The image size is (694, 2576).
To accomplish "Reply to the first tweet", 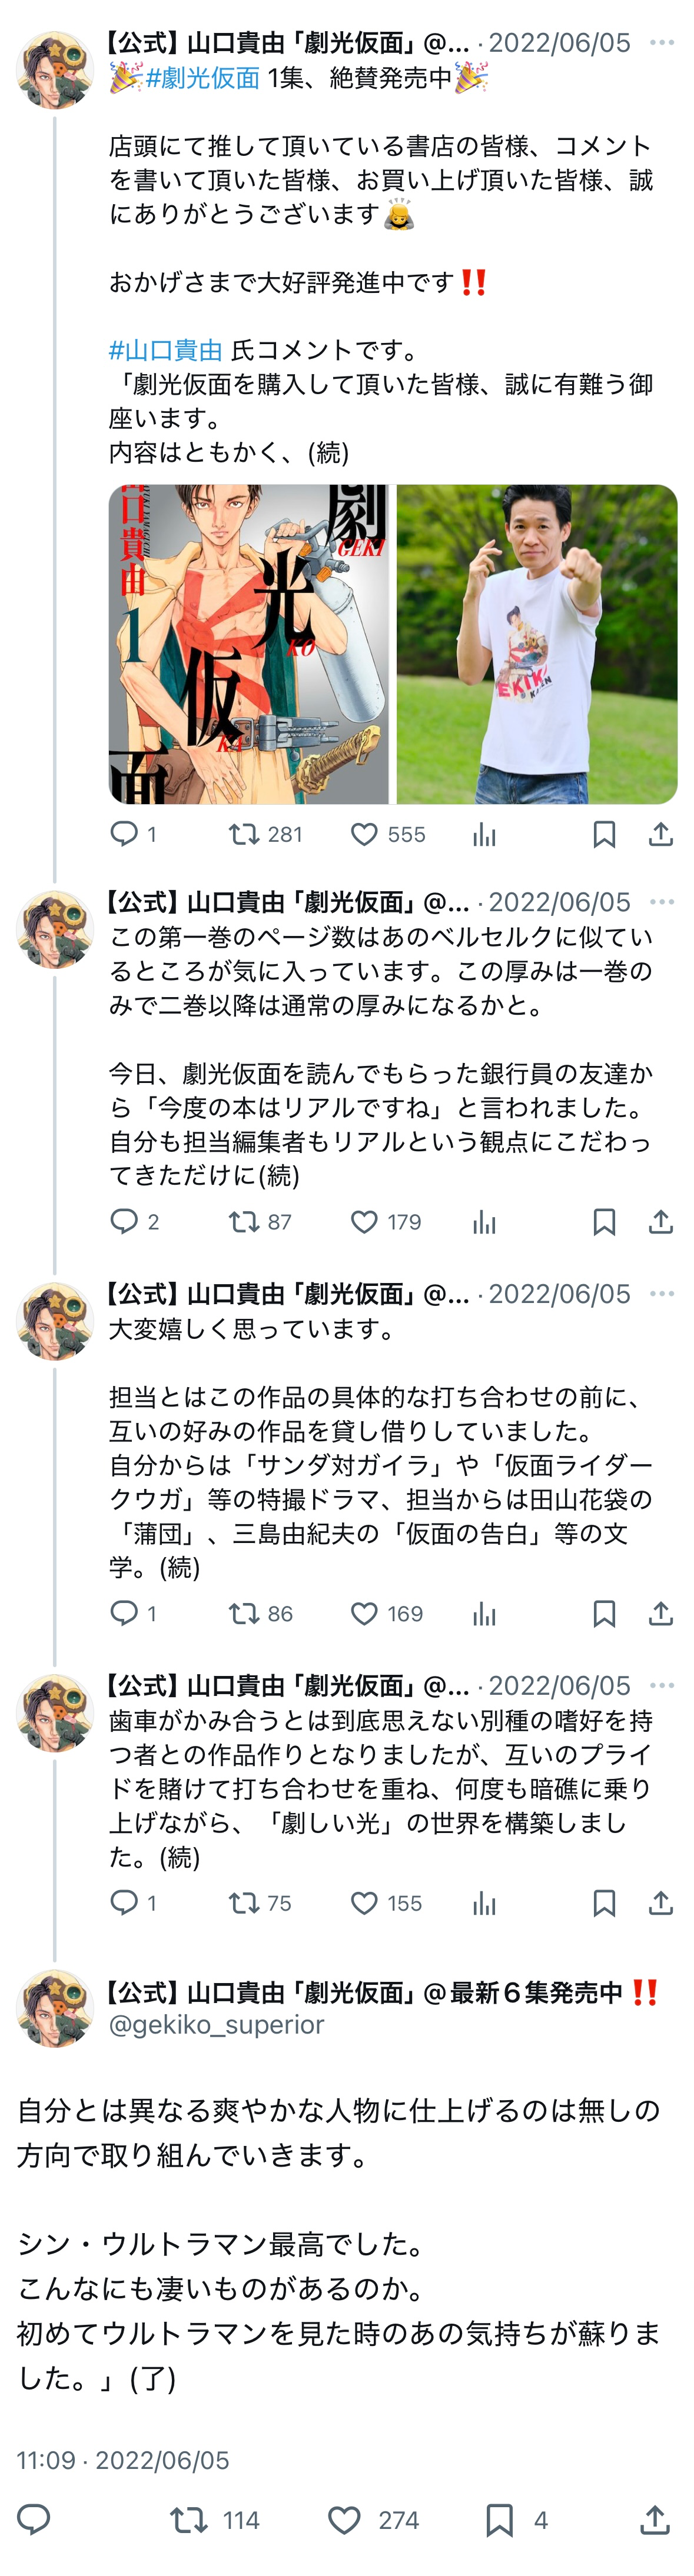I will click(x=124, y=834).
